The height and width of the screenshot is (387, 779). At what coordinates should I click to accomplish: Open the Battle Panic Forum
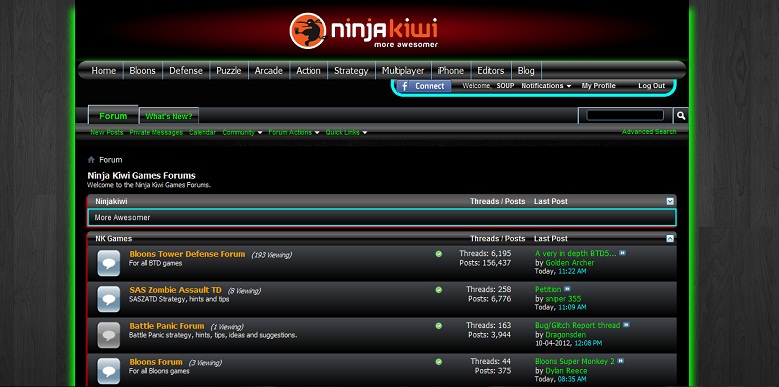[166, 326]
